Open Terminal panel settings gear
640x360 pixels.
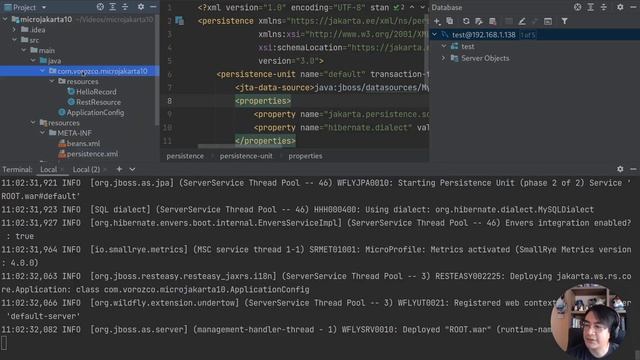pyautogui.click(x=620, y=169)
